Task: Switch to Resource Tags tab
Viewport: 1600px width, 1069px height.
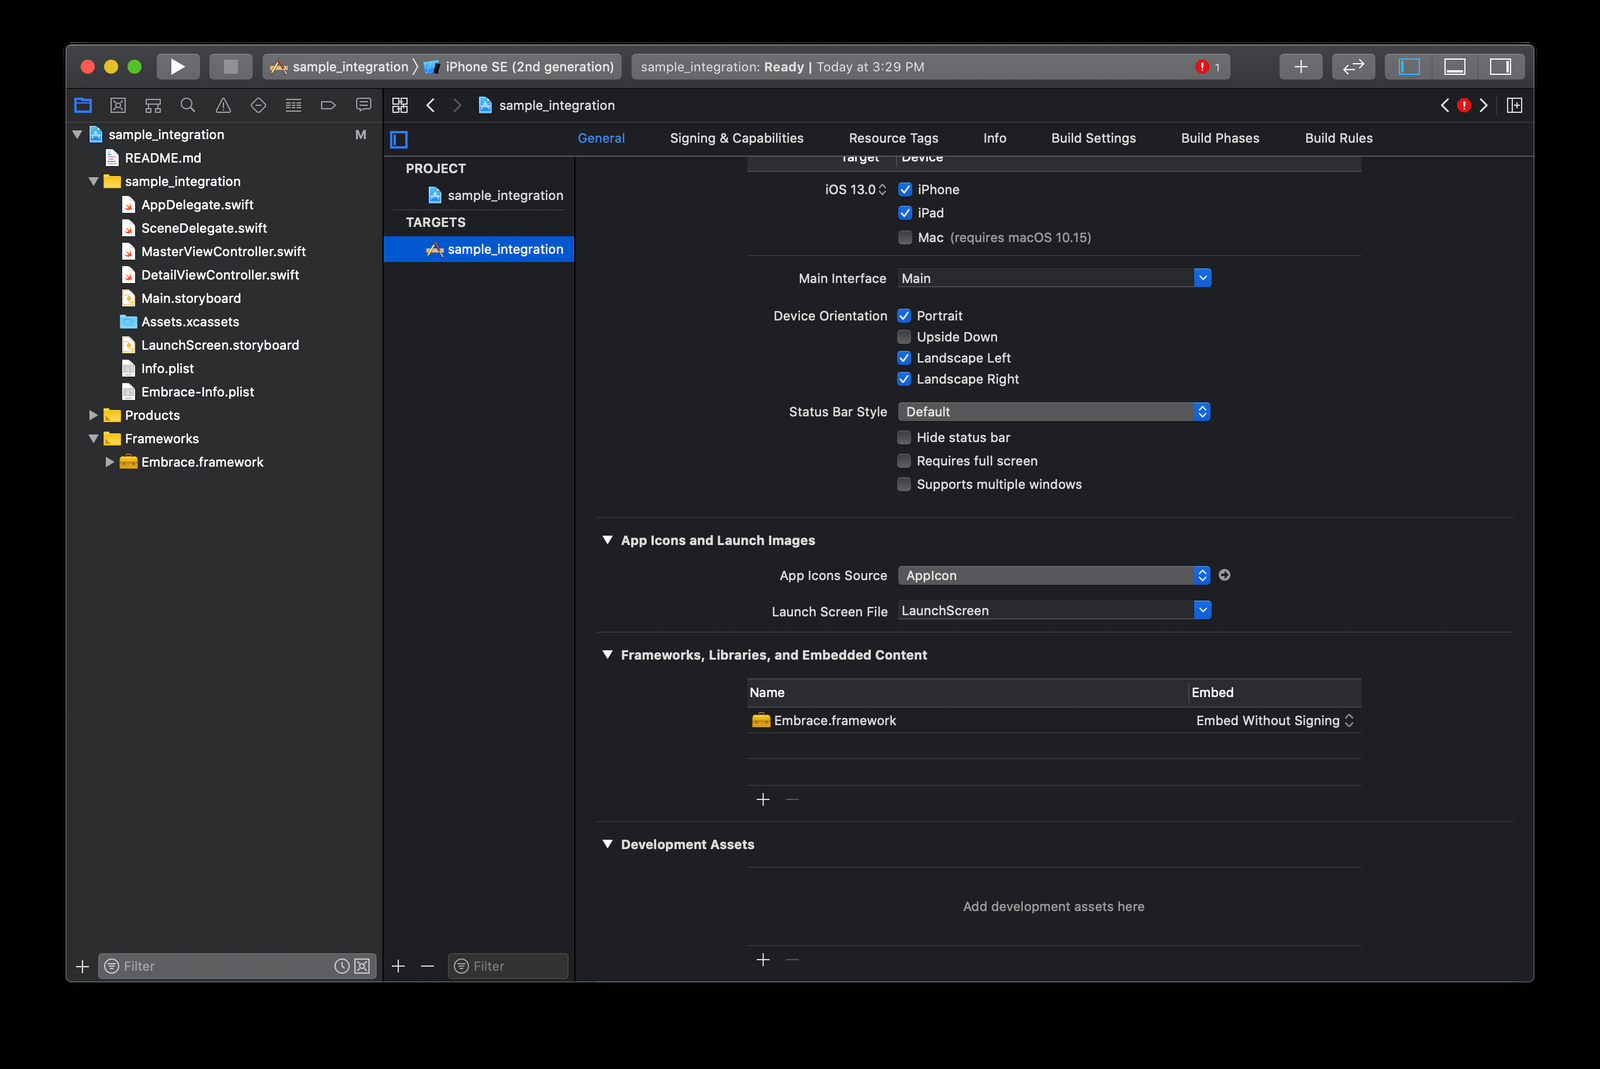Action: [894, 138]
